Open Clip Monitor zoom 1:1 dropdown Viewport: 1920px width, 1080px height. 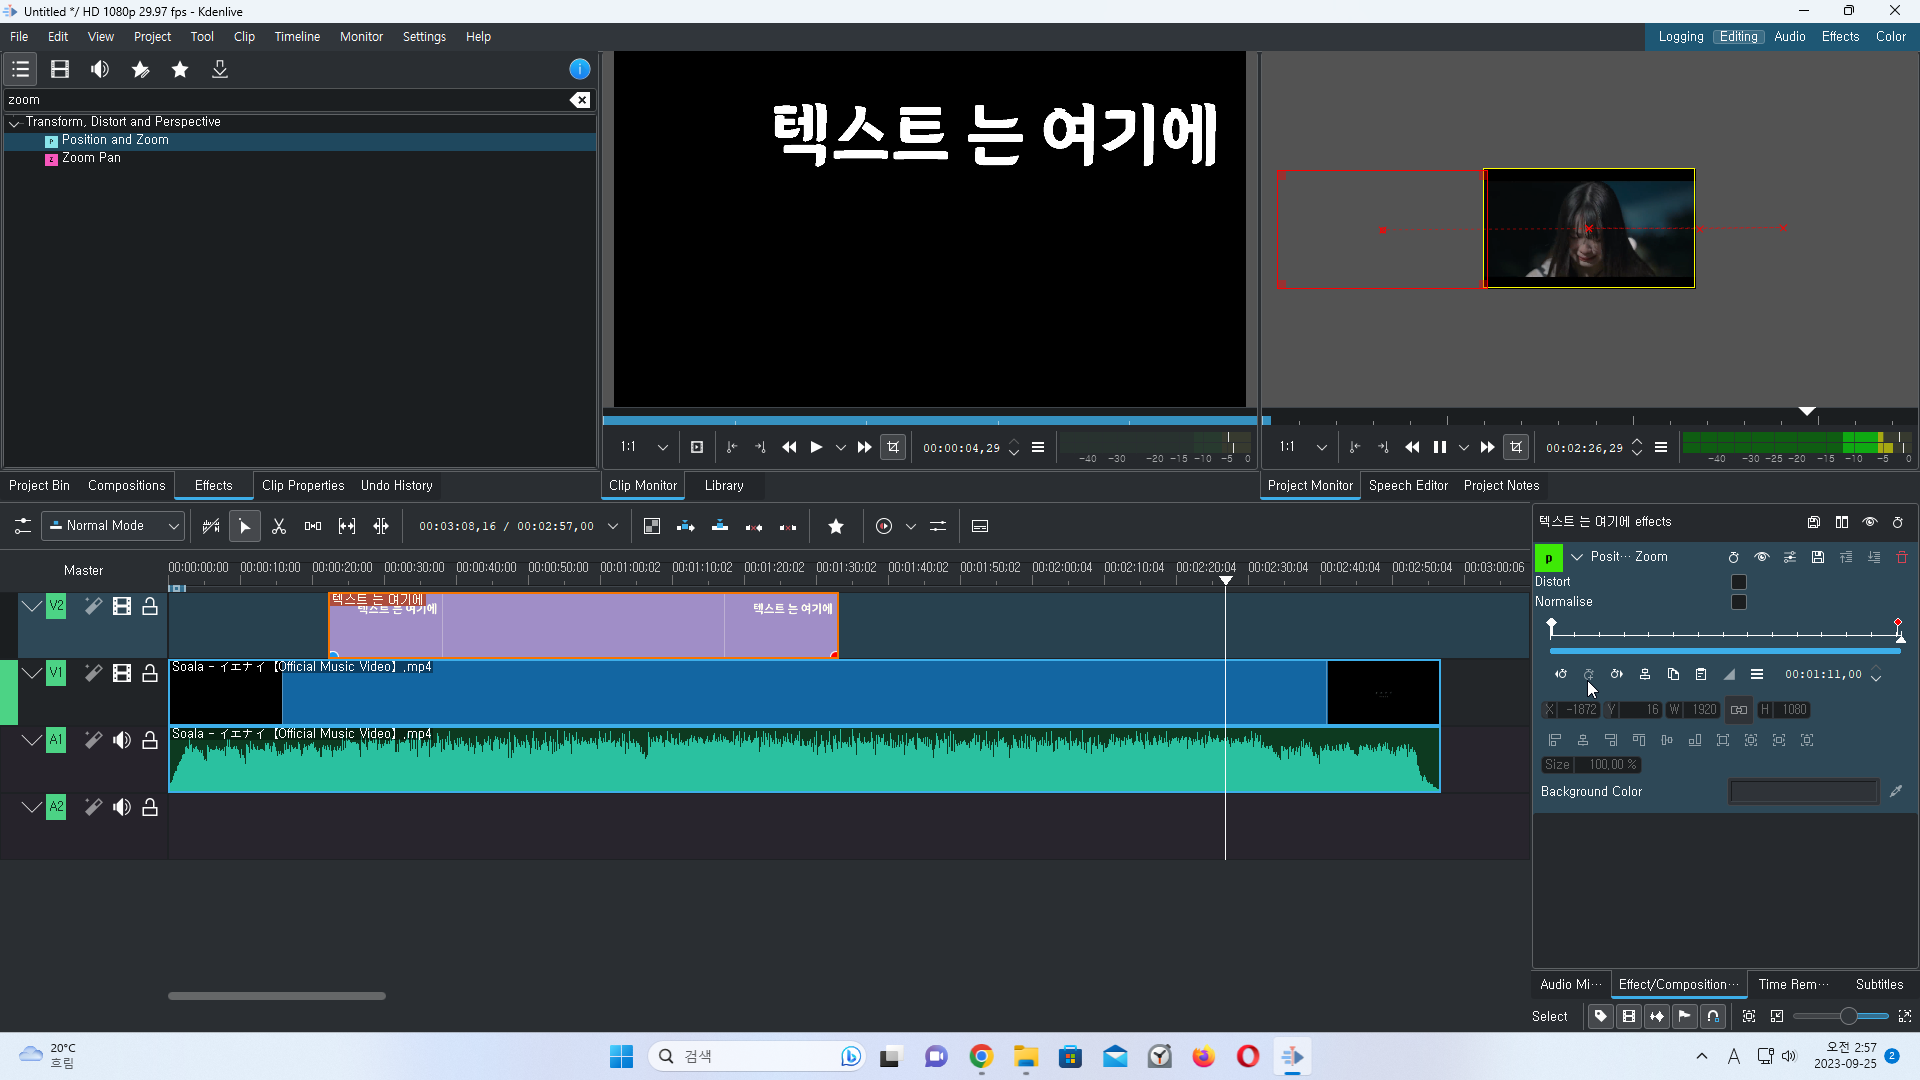pos(644,447)
